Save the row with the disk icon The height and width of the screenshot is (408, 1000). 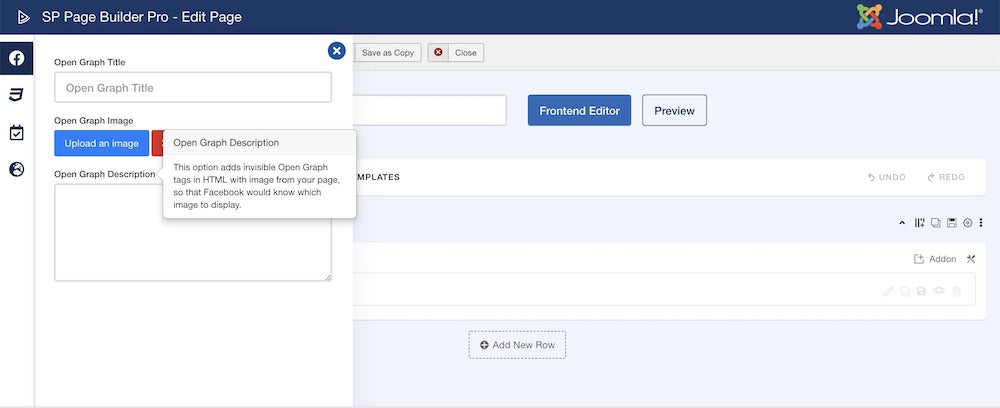point(951,222)
